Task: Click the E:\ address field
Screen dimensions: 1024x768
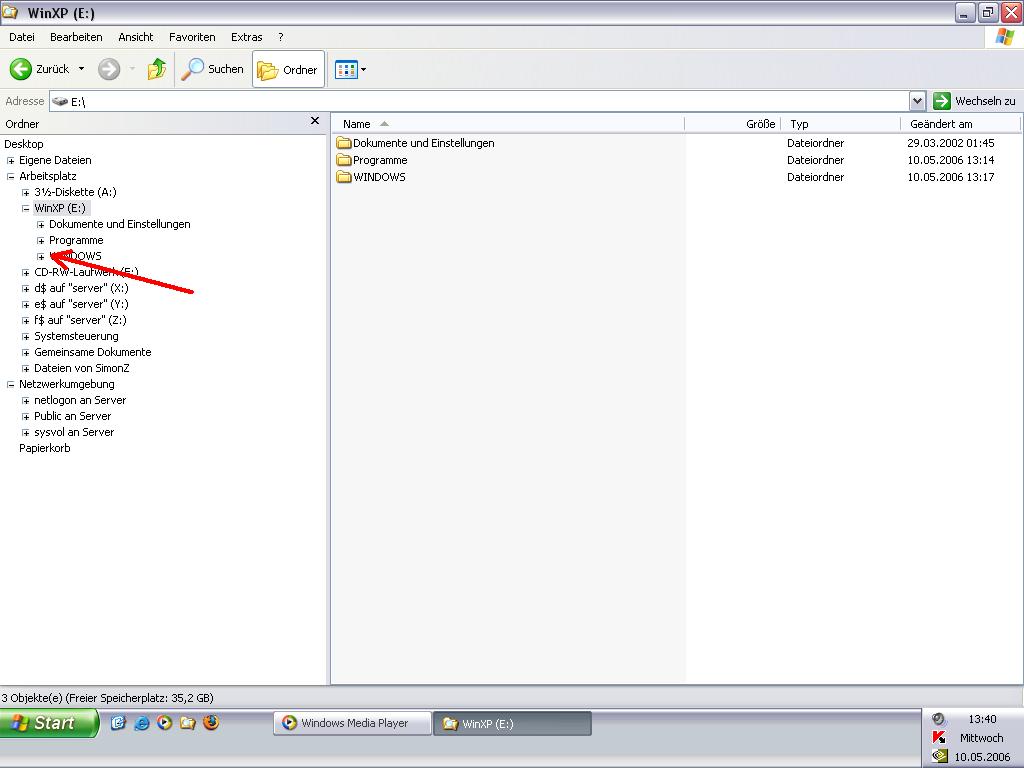Action: coord(480,101)
